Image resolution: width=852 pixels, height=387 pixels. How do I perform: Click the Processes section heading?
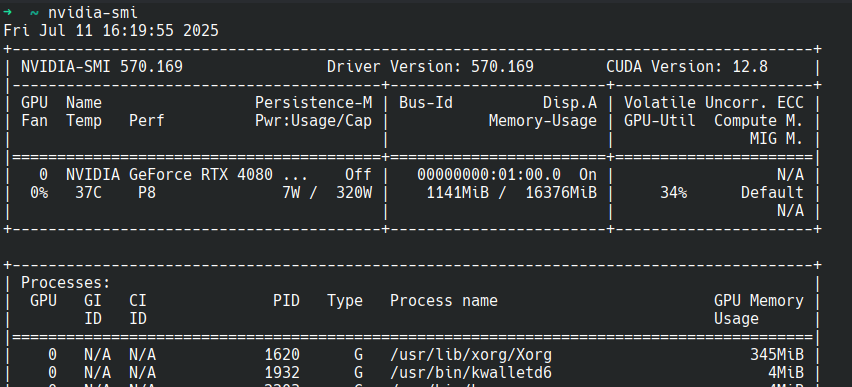tap(66, 283)
